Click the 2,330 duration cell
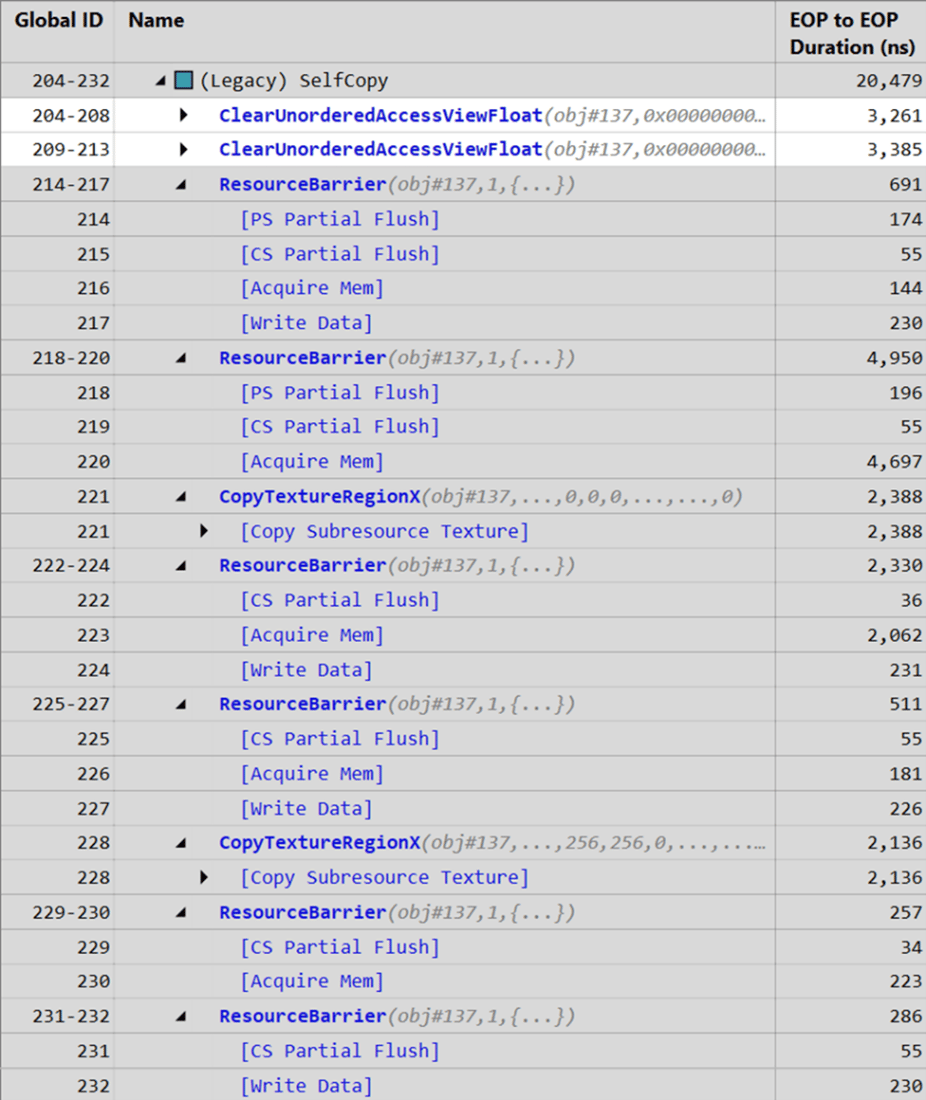The width and height of the screenshot is (926, 1100). pos(894,565)
